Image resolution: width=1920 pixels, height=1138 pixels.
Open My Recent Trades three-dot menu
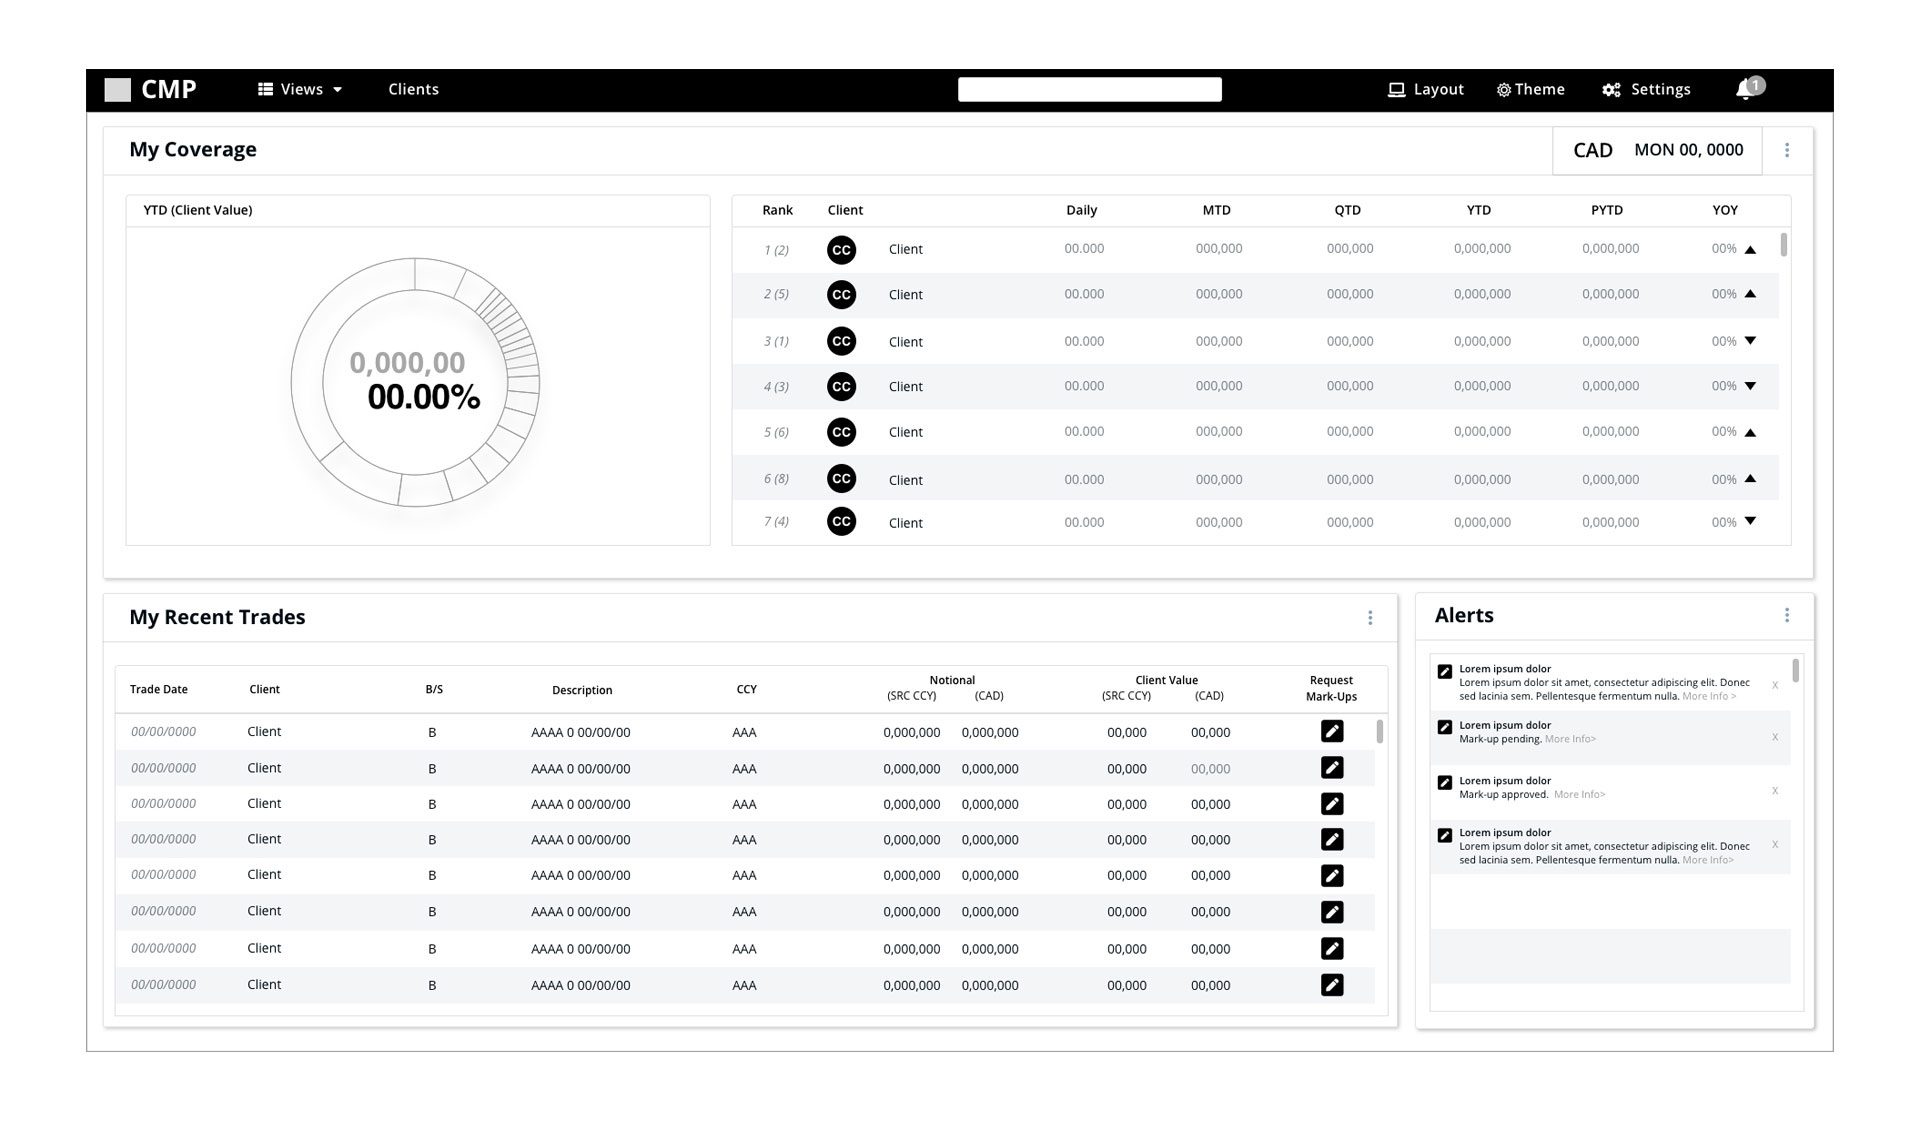(x=1369, y=618)
